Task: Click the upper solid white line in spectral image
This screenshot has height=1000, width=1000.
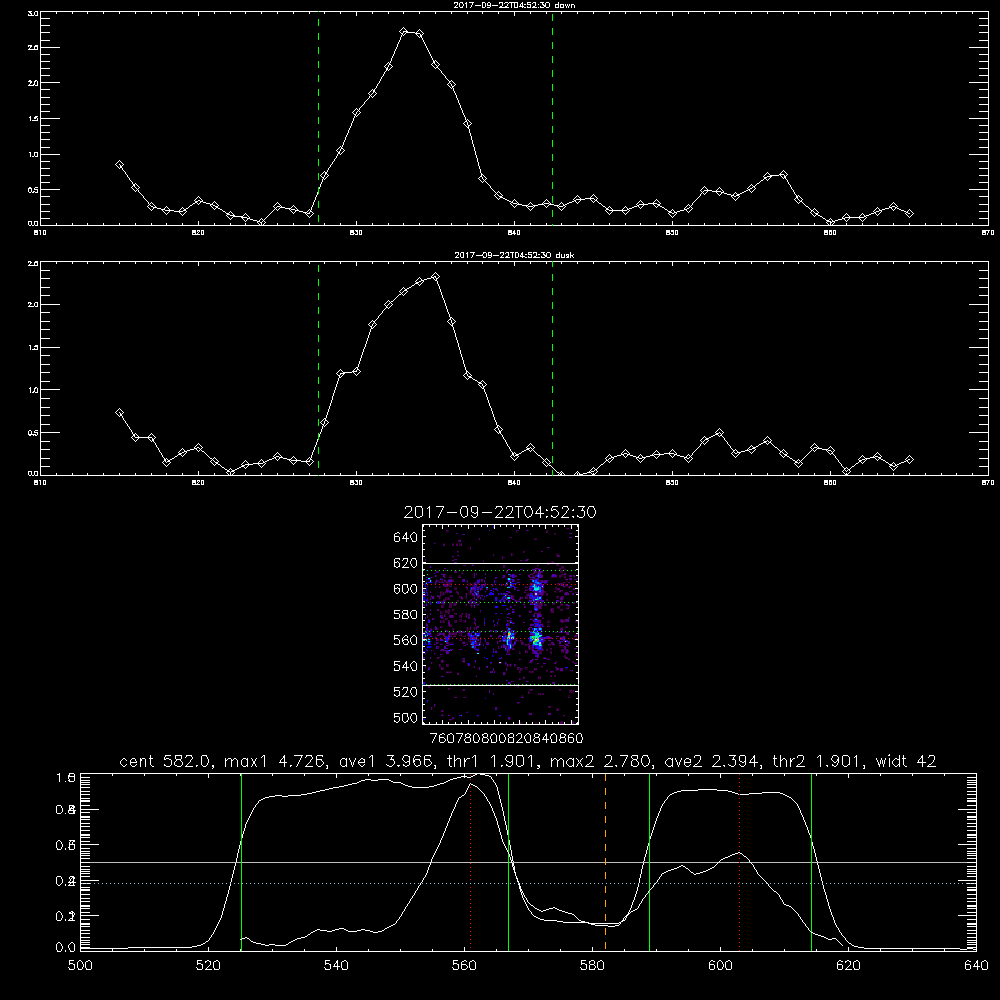Action: [500, 563]
